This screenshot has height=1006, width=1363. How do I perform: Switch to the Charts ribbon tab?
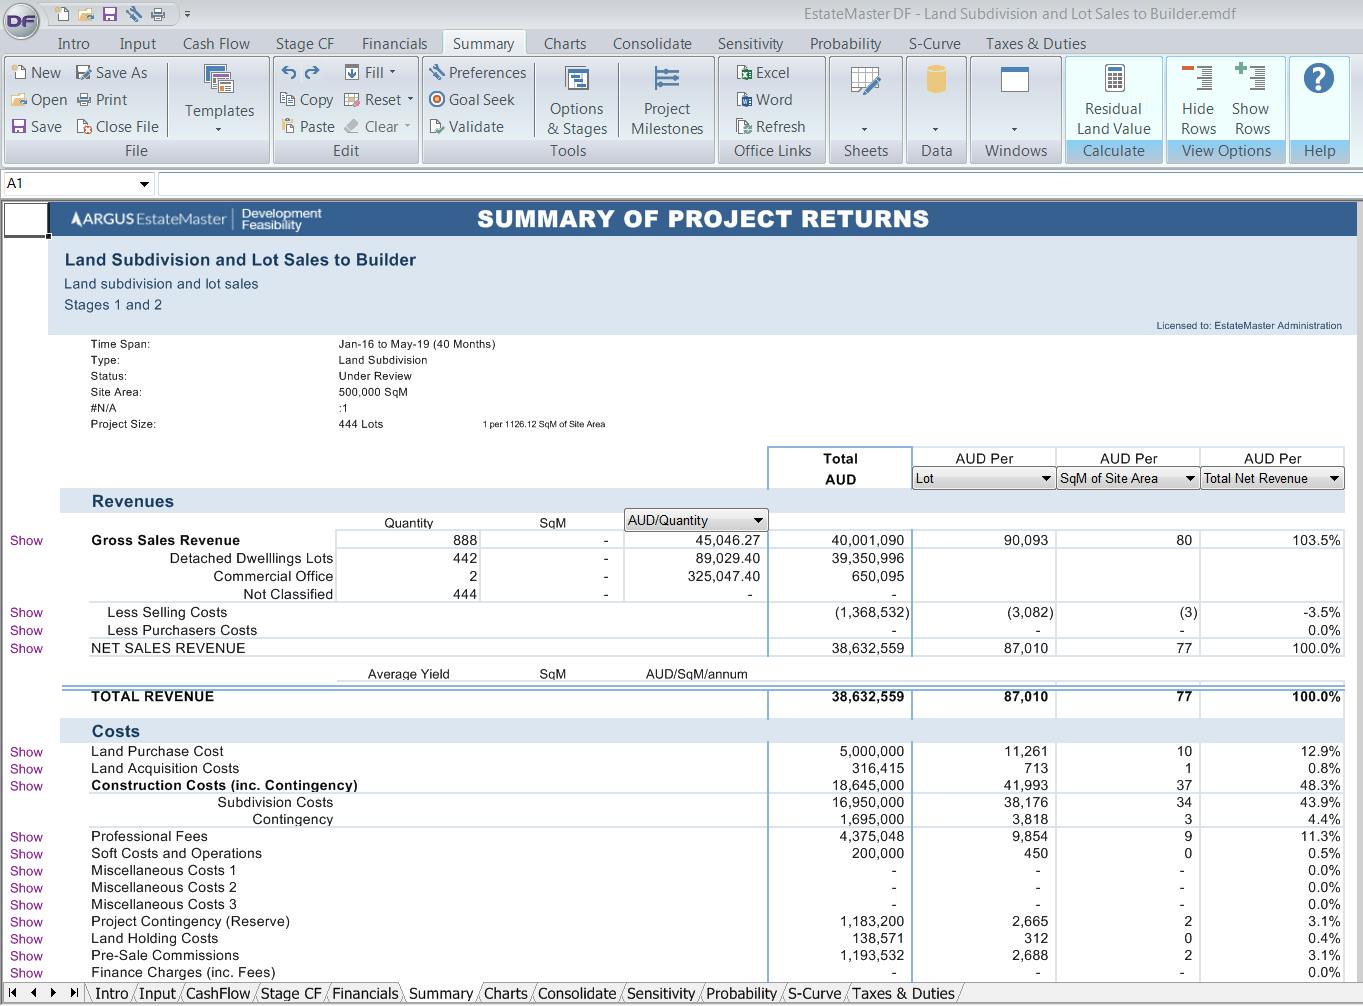(x=564, y=43)
